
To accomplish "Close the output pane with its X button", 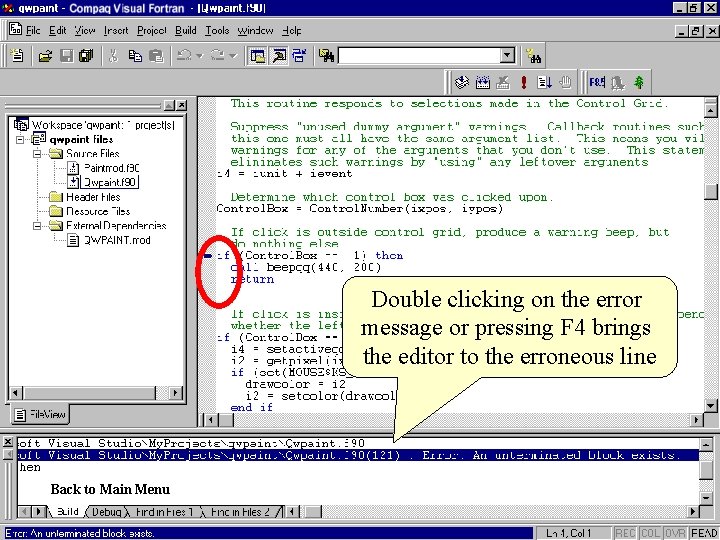I will click(7, 442).
